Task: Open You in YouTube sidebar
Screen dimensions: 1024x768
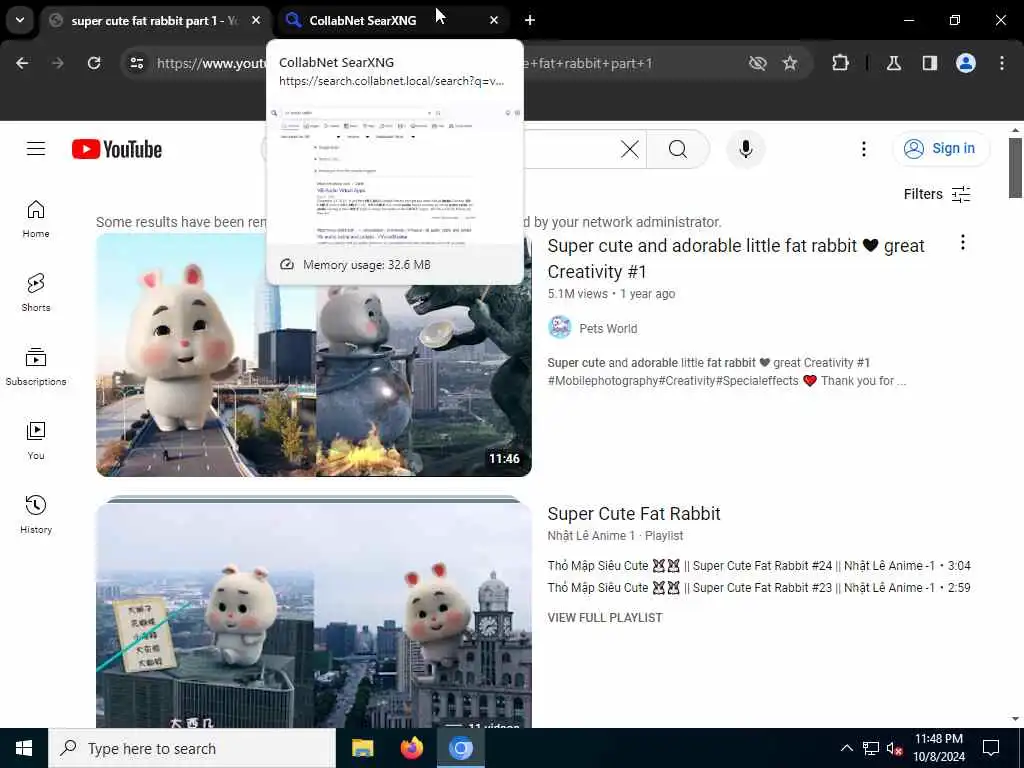Action: [36, 440]
